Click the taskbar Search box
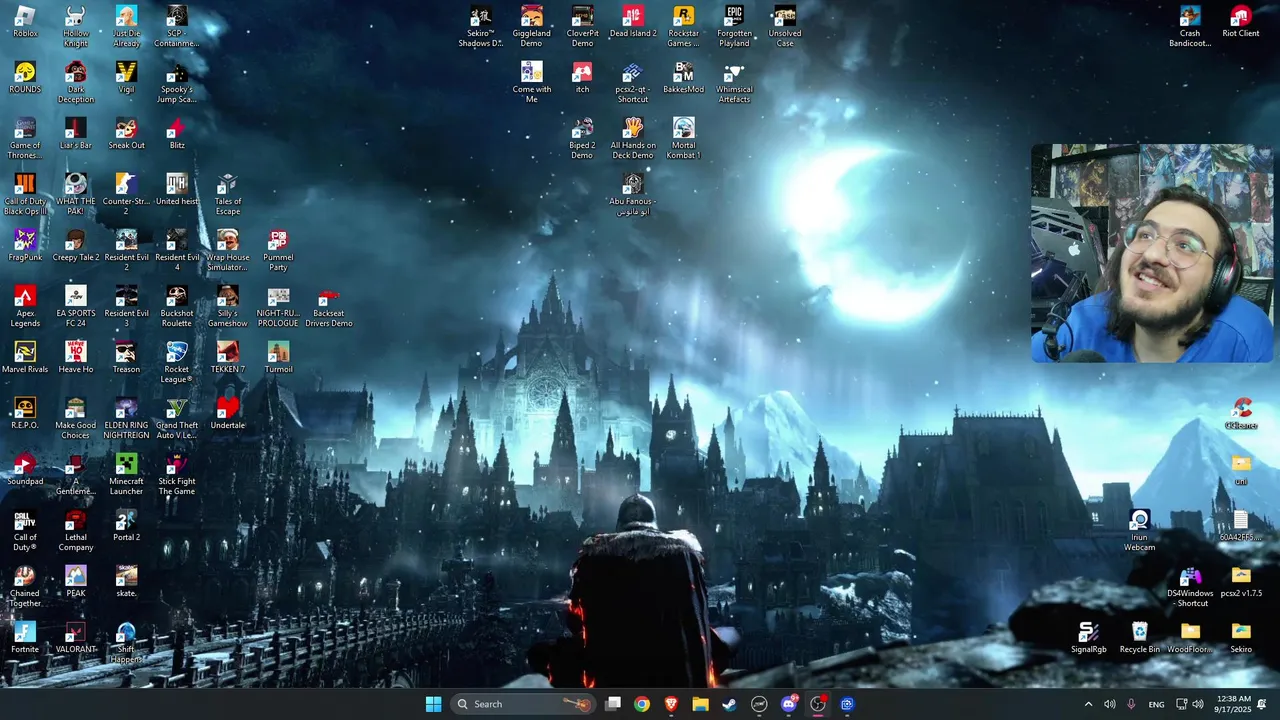Viewport: 1280px width, 720px height. tap(523, 704)
